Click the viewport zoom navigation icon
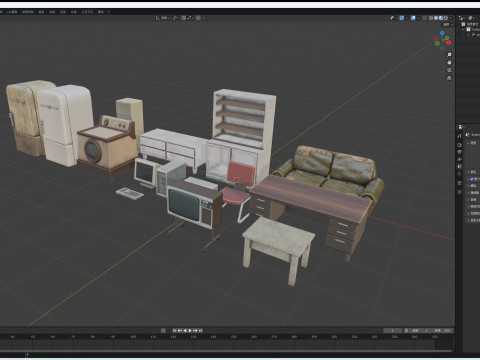This screenshot has height=360, width=480. pyautogui.click(x=449, y=54)
